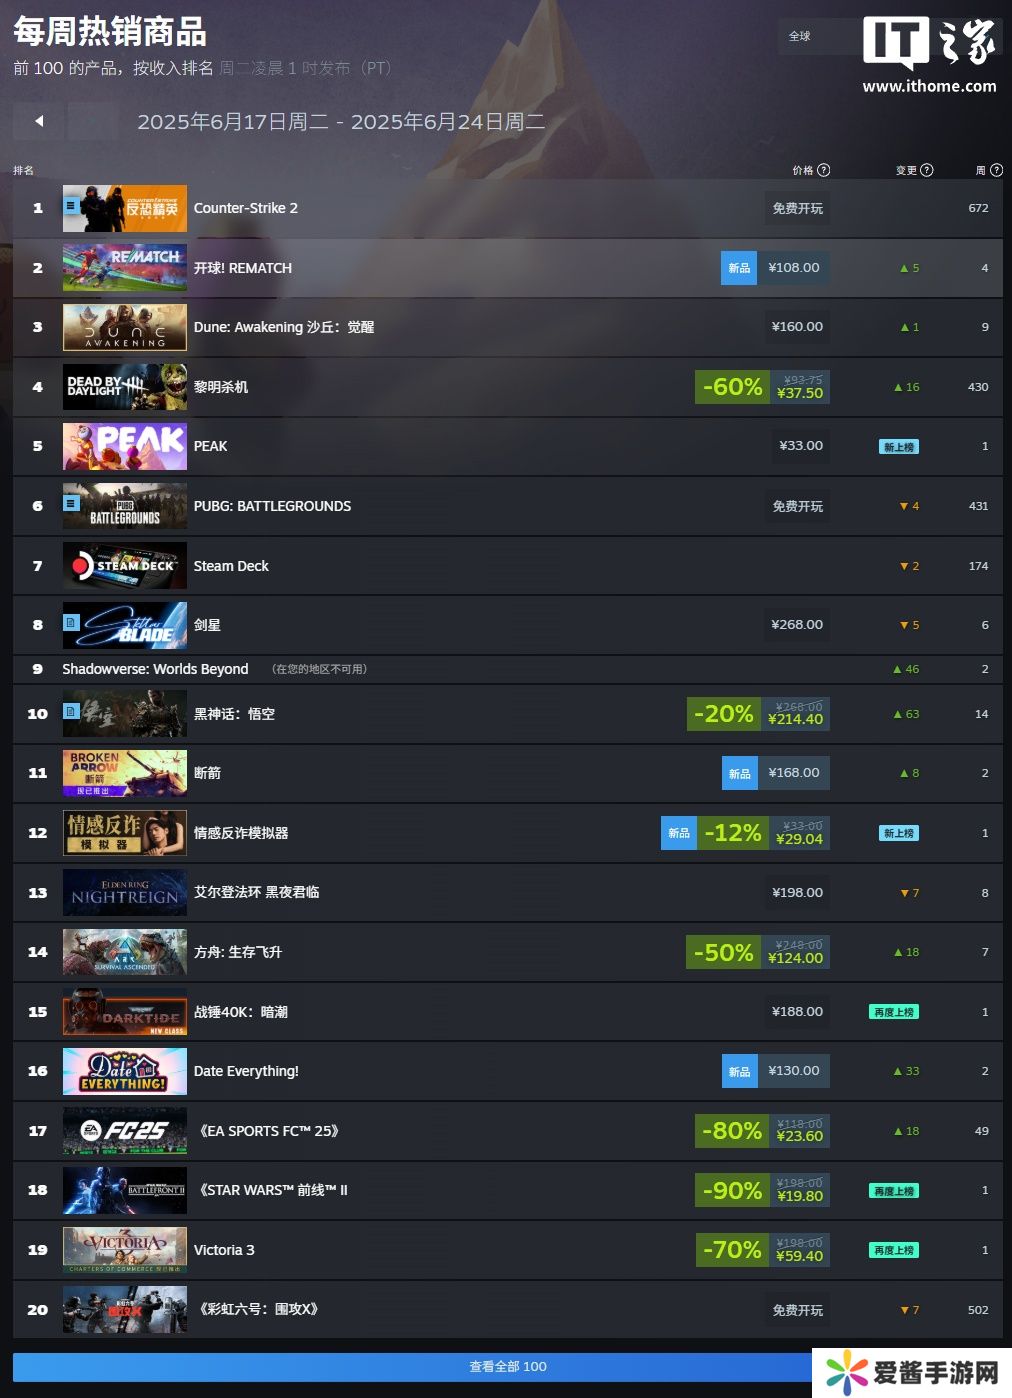Click the 查看全部 100 button
This screenshot has width=1012, height=1398.
pyautogui.click(x=508, y=1367)
